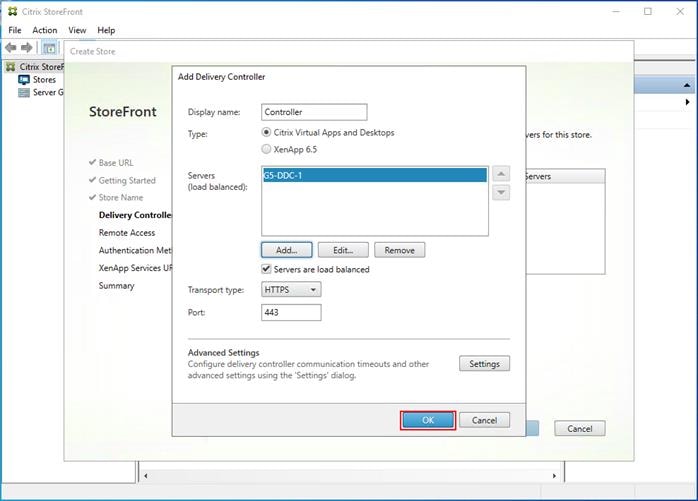Open the Stores node in tree
The height and width of the screenshot is (501, 698).
point(37,80)
